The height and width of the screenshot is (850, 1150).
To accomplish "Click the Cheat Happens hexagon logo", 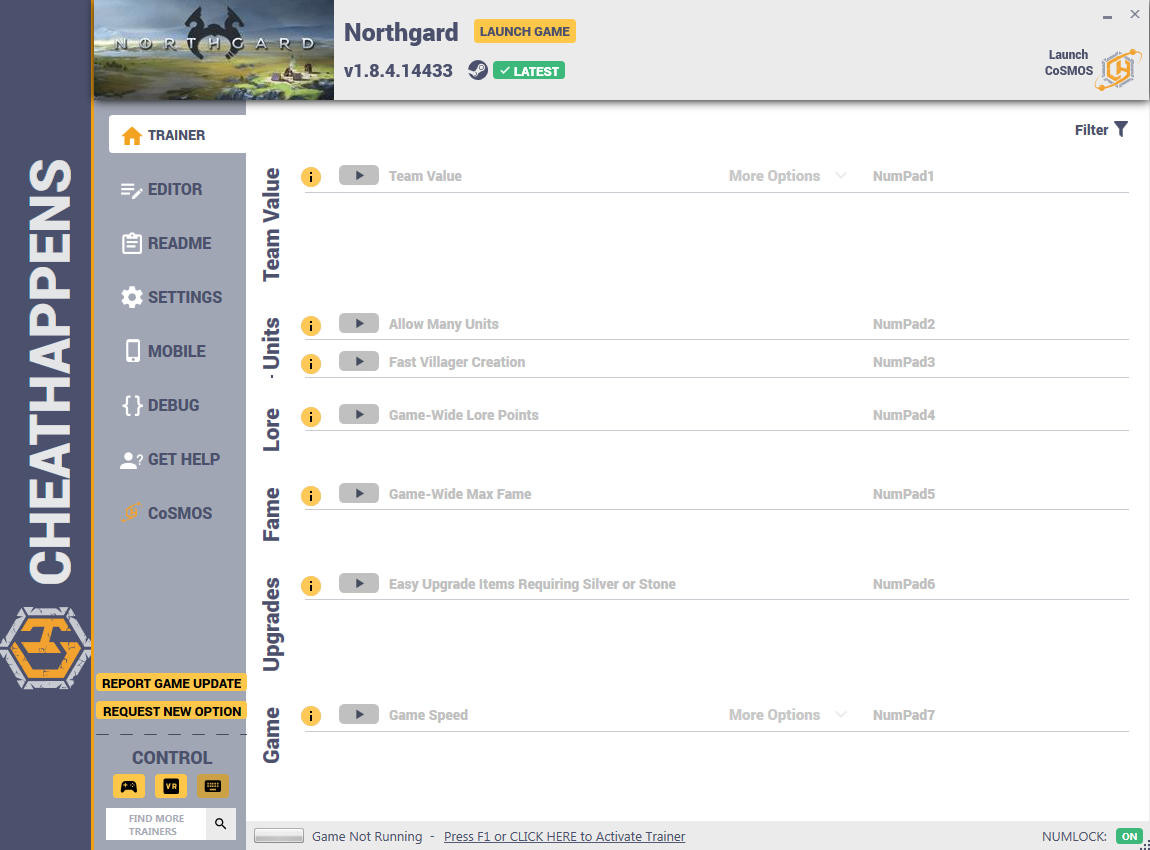I will [x=45, y=648].
